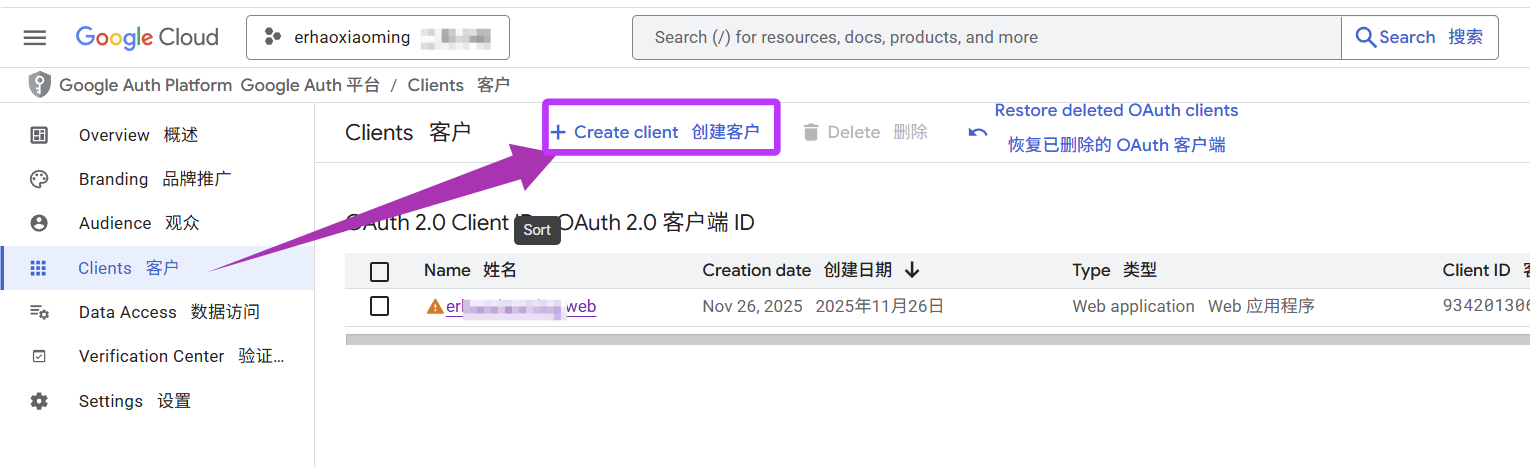Open the hamburger navigation menu
Image resolution: width=1530 pixels, height=467 pixels.
tap(35, 38)
